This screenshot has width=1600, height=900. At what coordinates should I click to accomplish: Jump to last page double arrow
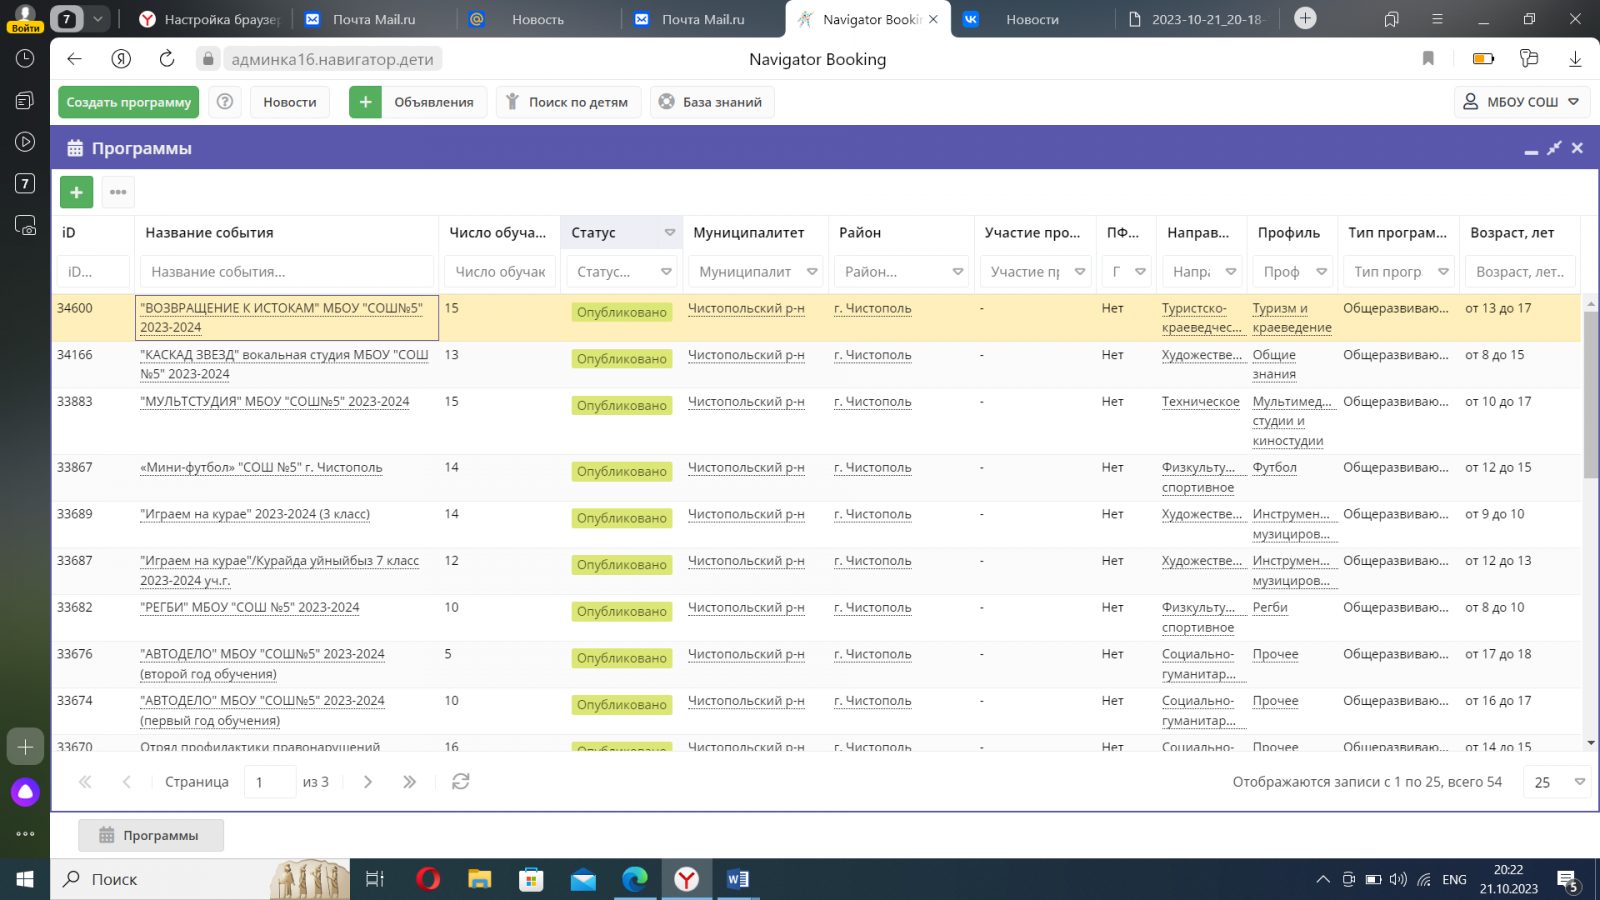409,782
